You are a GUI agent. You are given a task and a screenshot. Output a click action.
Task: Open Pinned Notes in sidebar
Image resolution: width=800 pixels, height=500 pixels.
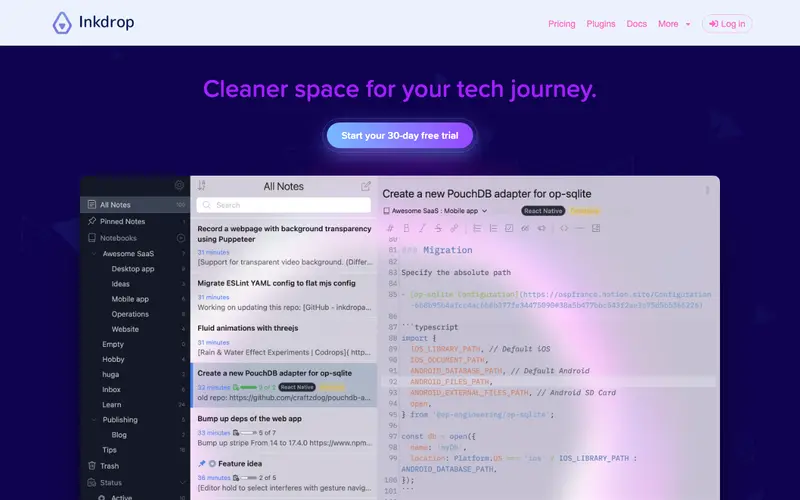[135, 221]
